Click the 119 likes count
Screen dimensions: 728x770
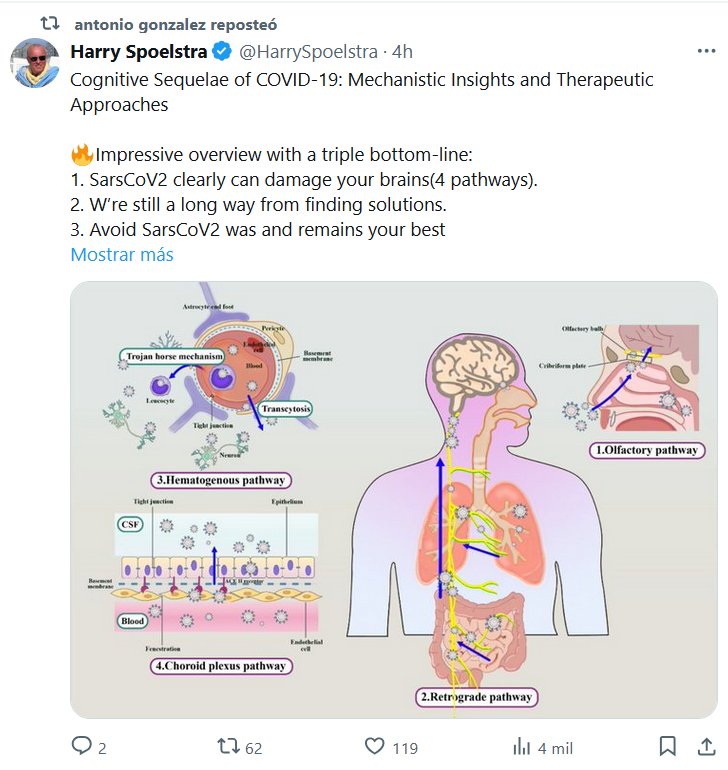click(x=405, y=748)
